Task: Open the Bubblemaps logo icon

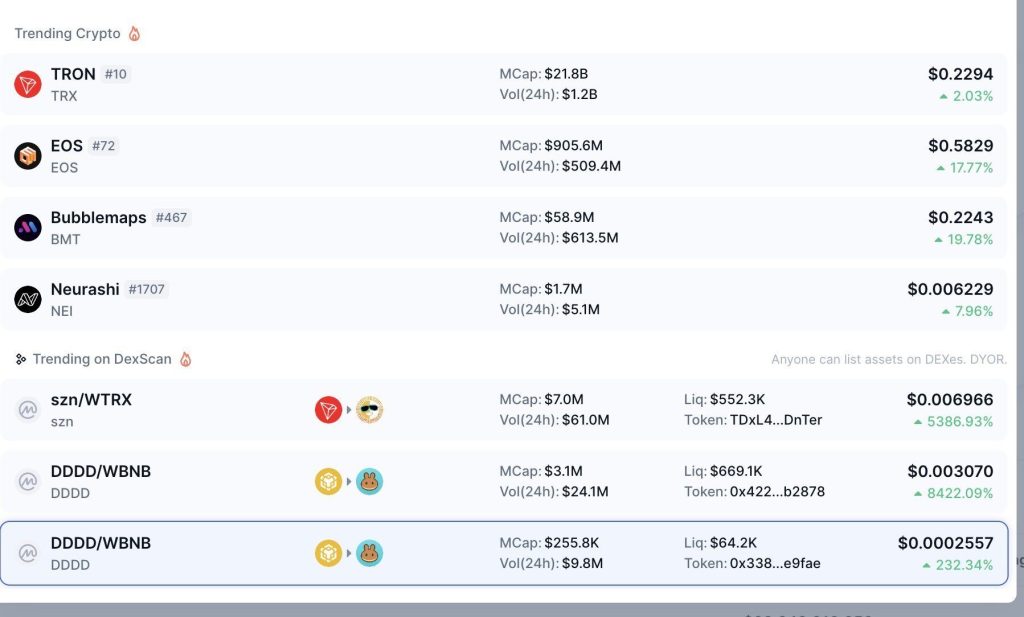Action: pos(28,228)
